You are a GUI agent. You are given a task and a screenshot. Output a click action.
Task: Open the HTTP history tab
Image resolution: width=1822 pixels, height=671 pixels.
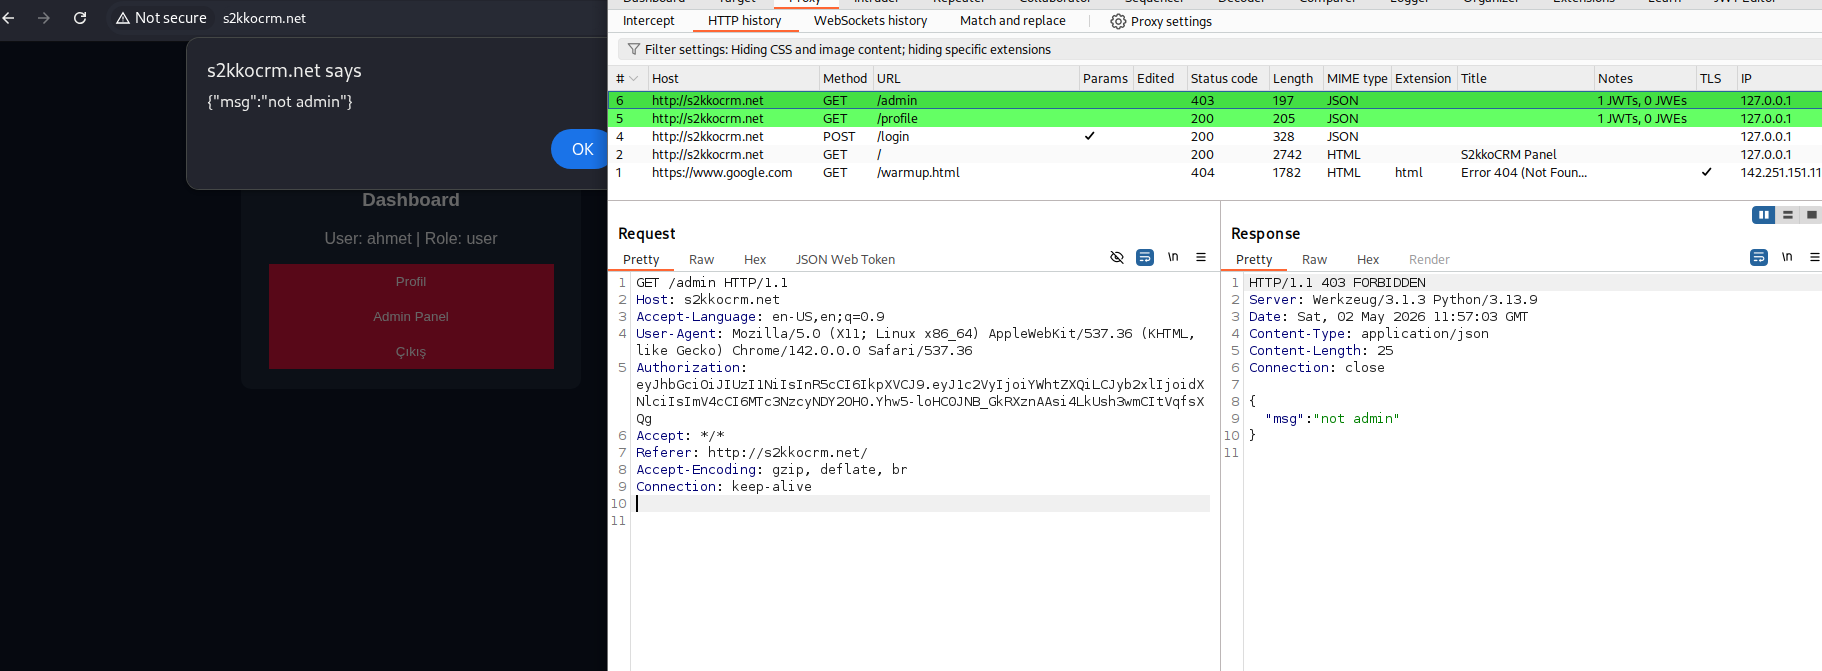tap(744, 21)
